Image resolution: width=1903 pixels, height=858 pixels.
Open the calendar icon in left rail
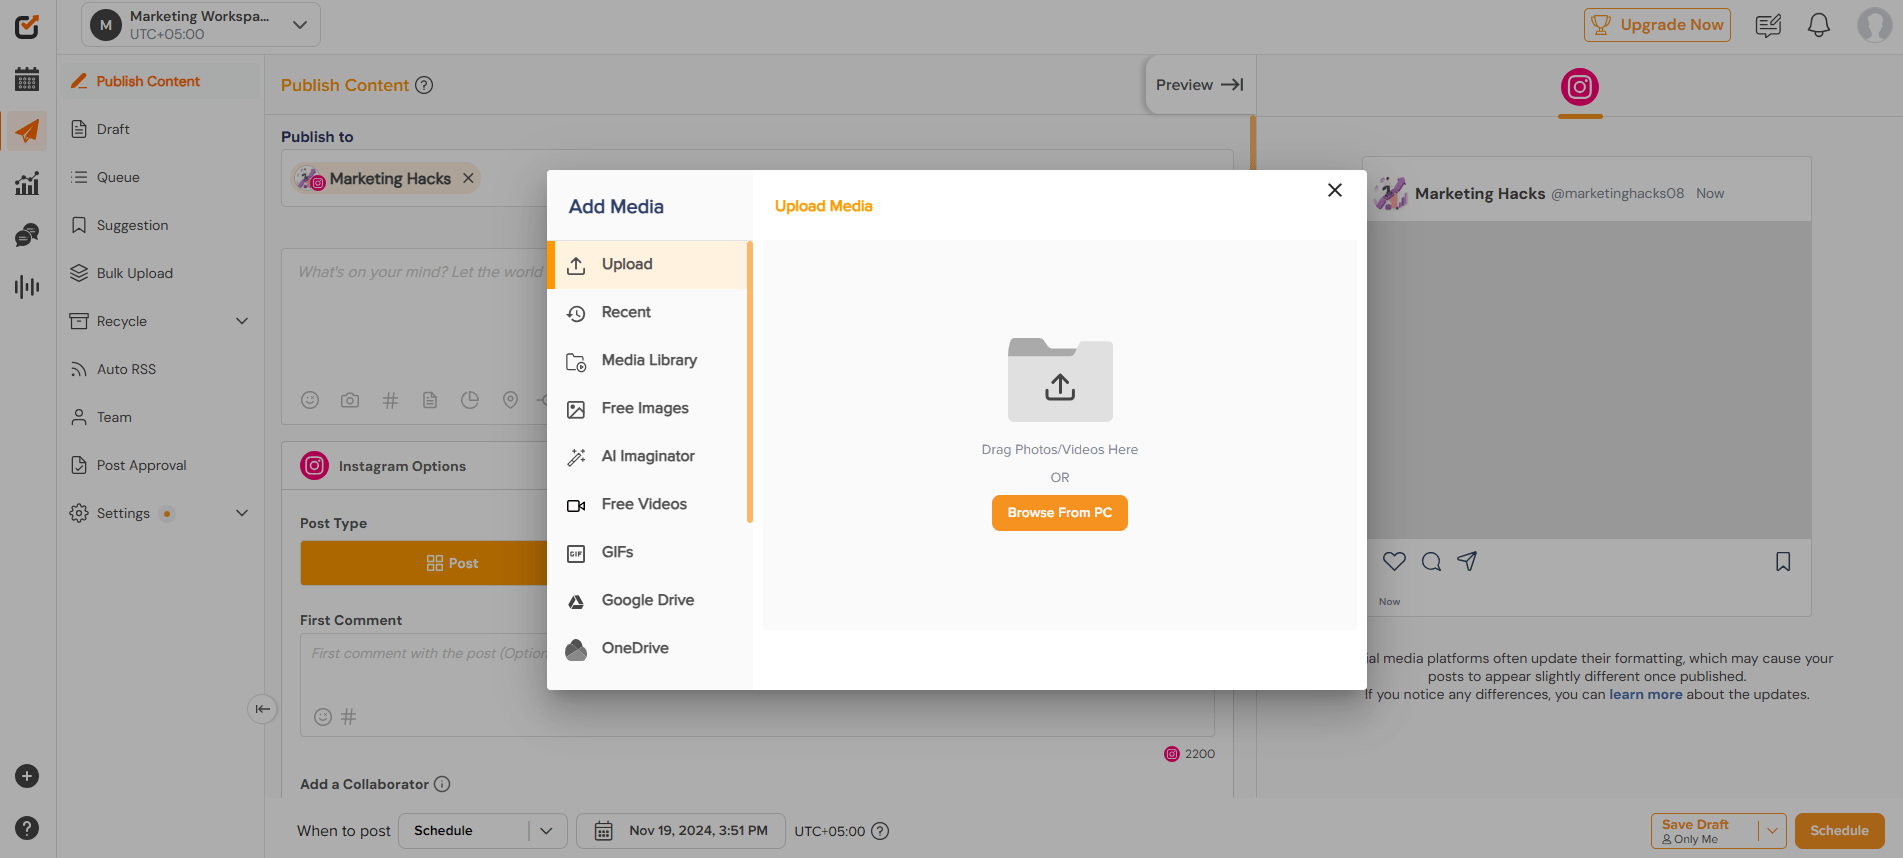point(27,79)
